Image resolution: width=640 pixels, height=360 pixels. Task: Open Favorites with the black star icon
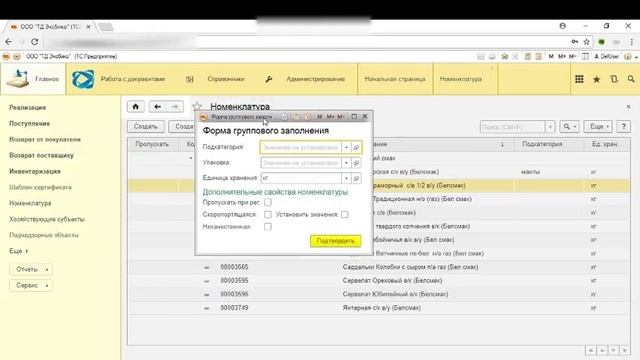[x=596, y=79]
